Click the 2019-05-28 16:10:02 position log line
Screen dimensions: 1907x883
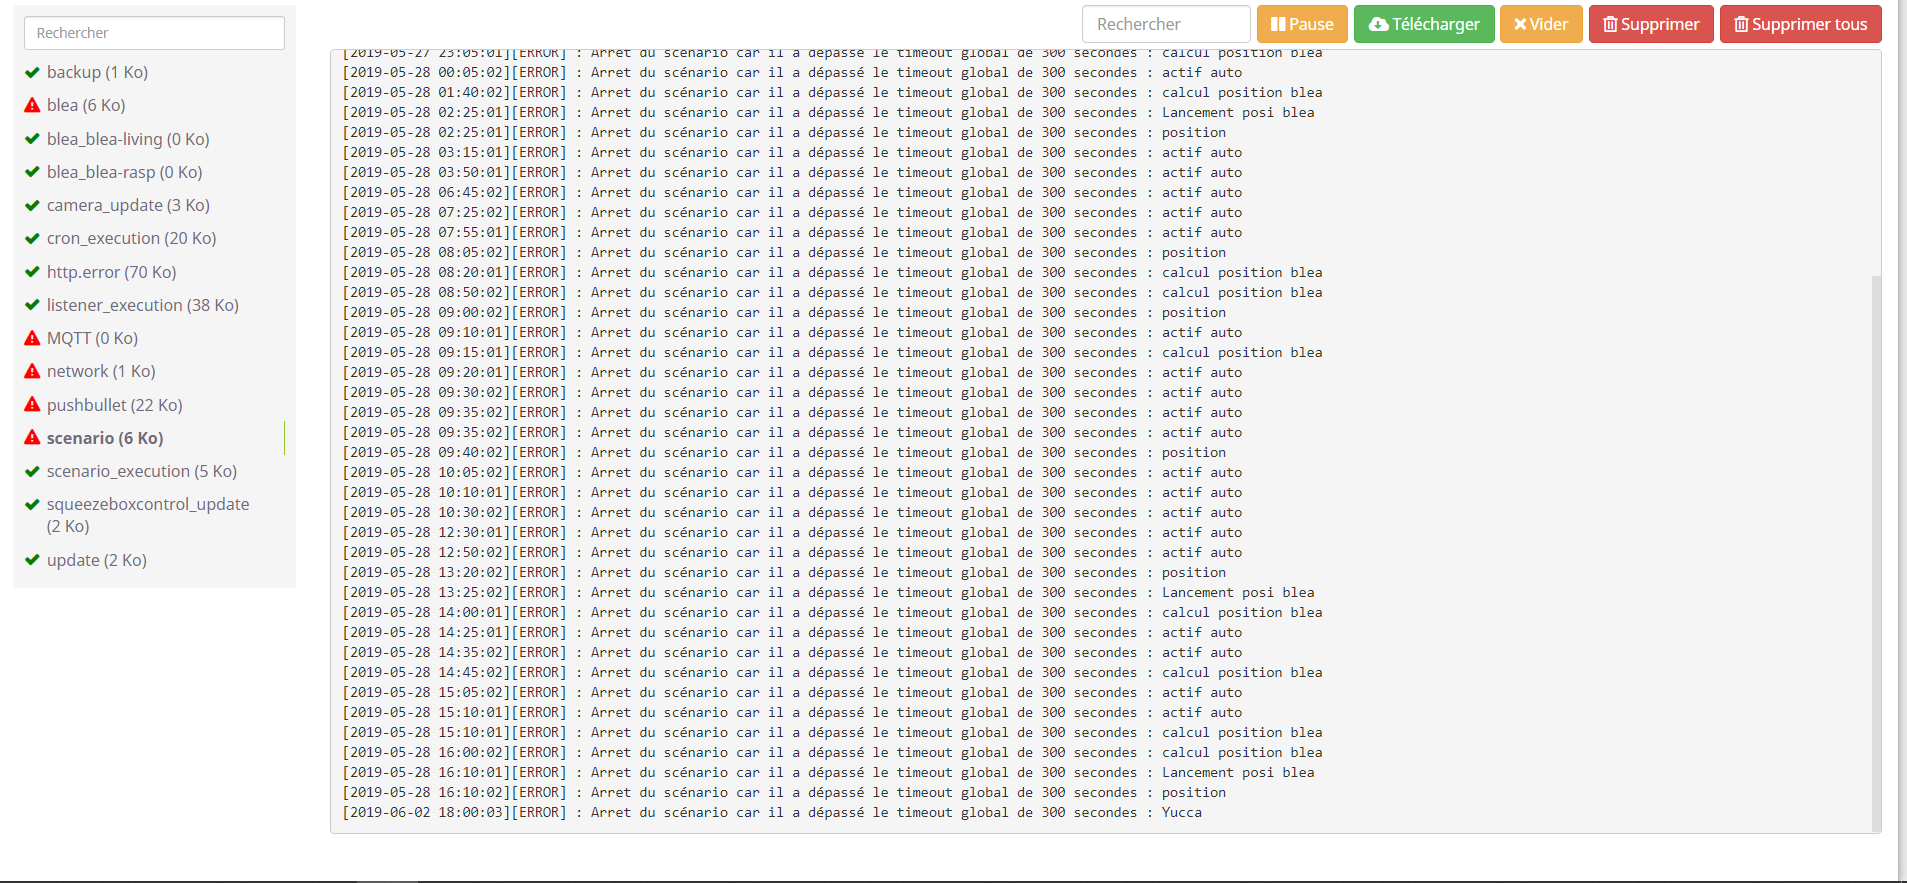[784, 792]
